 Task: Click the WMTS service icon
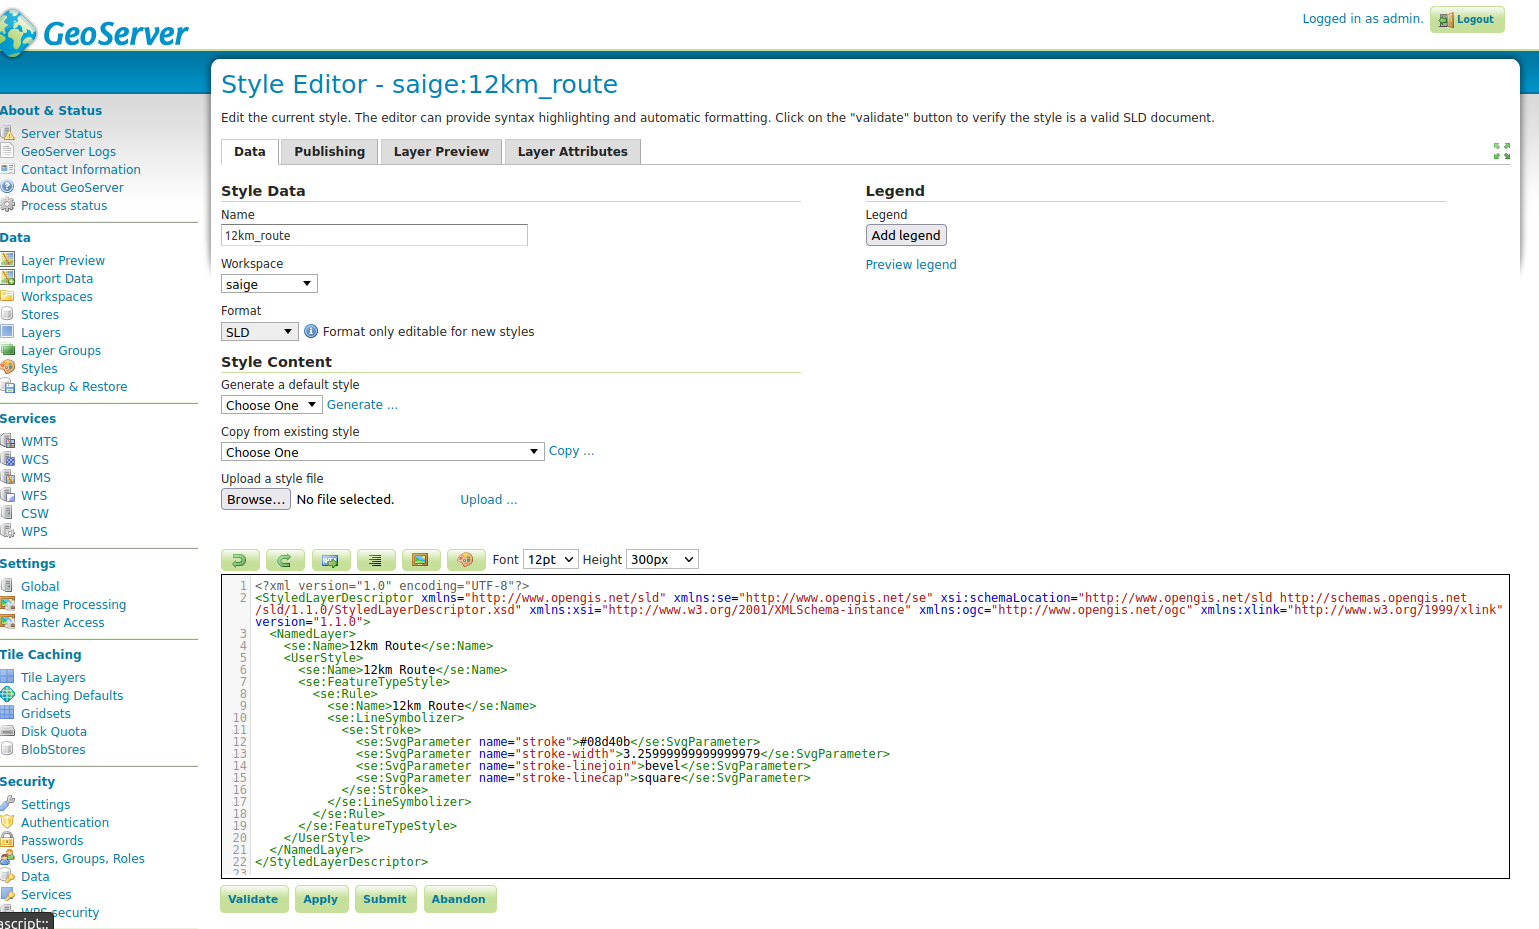tap(8, 441)
